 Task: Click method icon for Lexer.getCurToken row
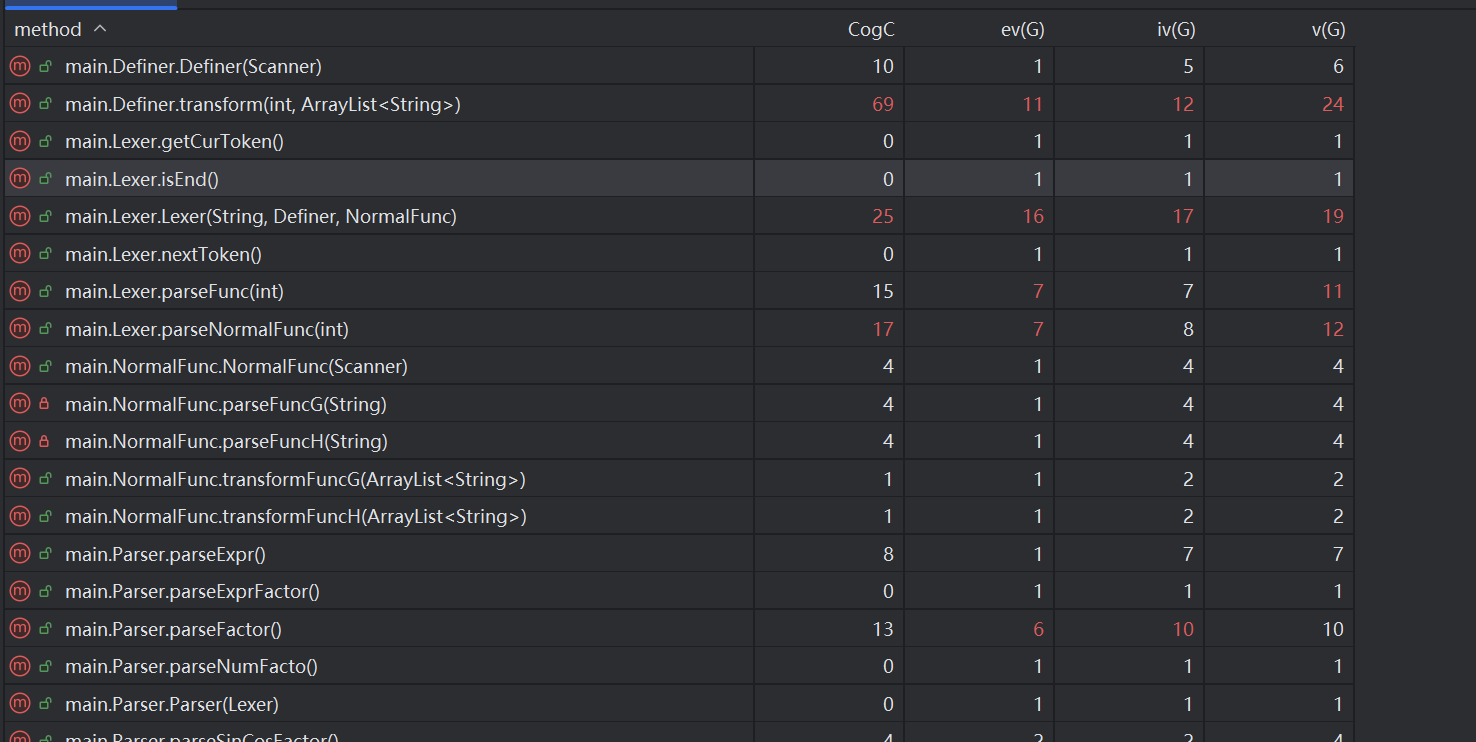point(19,142)
